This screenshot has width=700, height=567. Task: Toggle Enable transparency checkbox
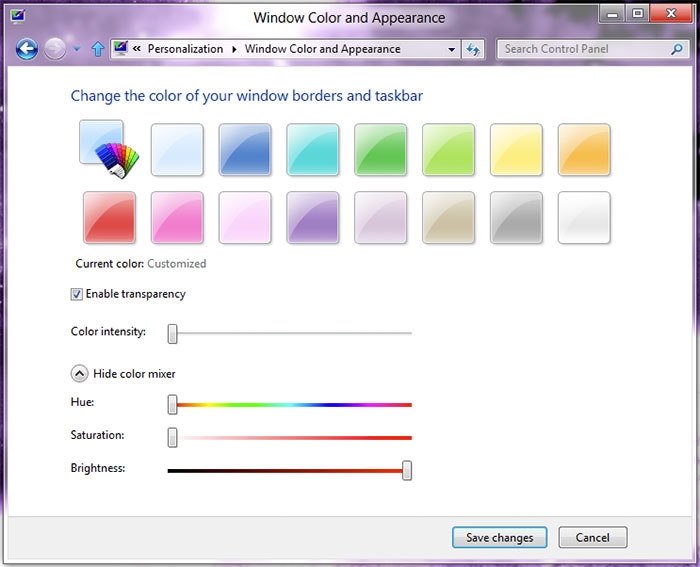point(76,294)
